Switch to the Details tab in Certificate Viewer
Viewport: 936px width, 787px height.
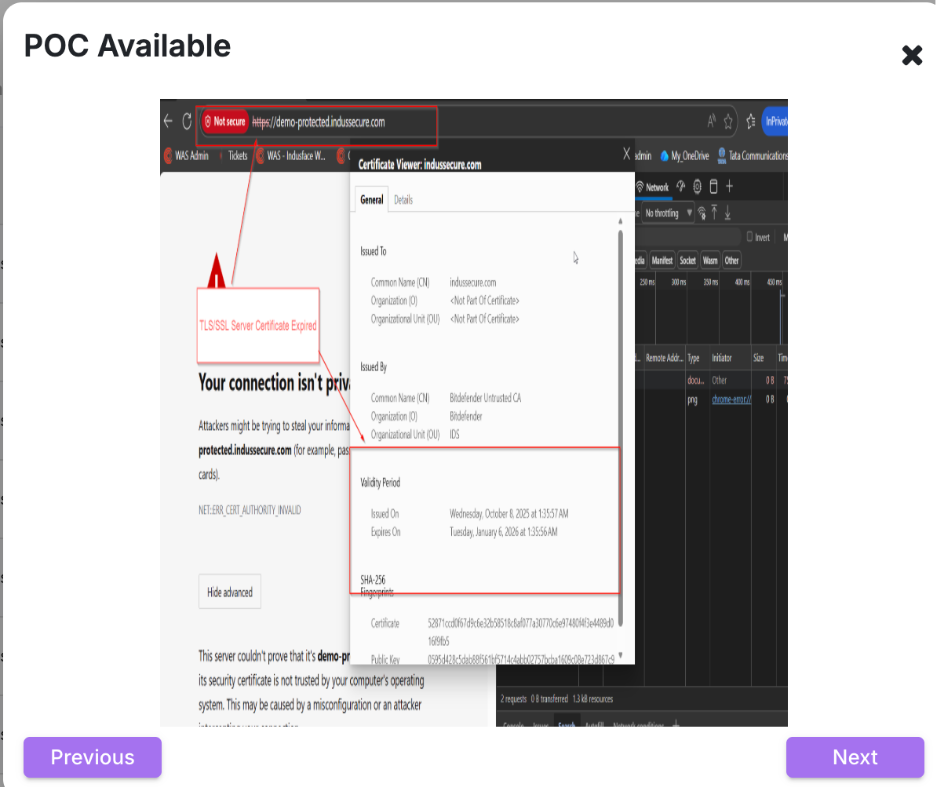pyautogui.click(x=403, y=200)
